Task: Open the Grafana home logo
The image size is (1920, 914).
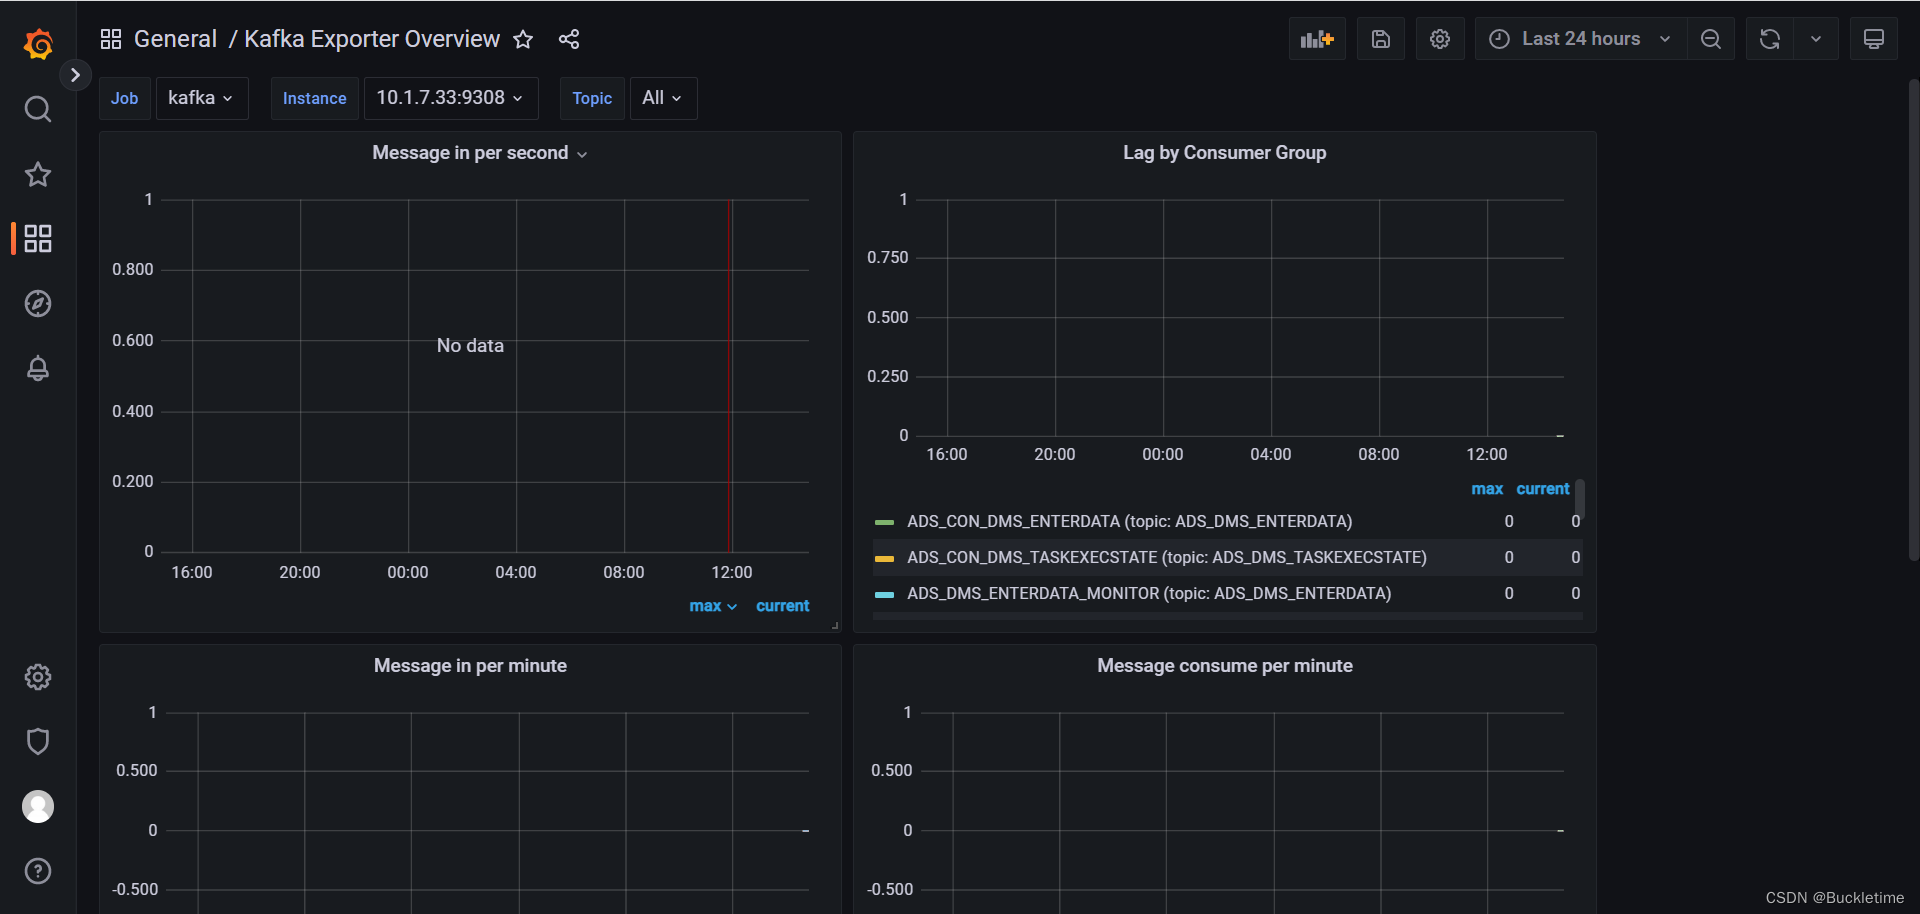Action: [x=38, y=44]
